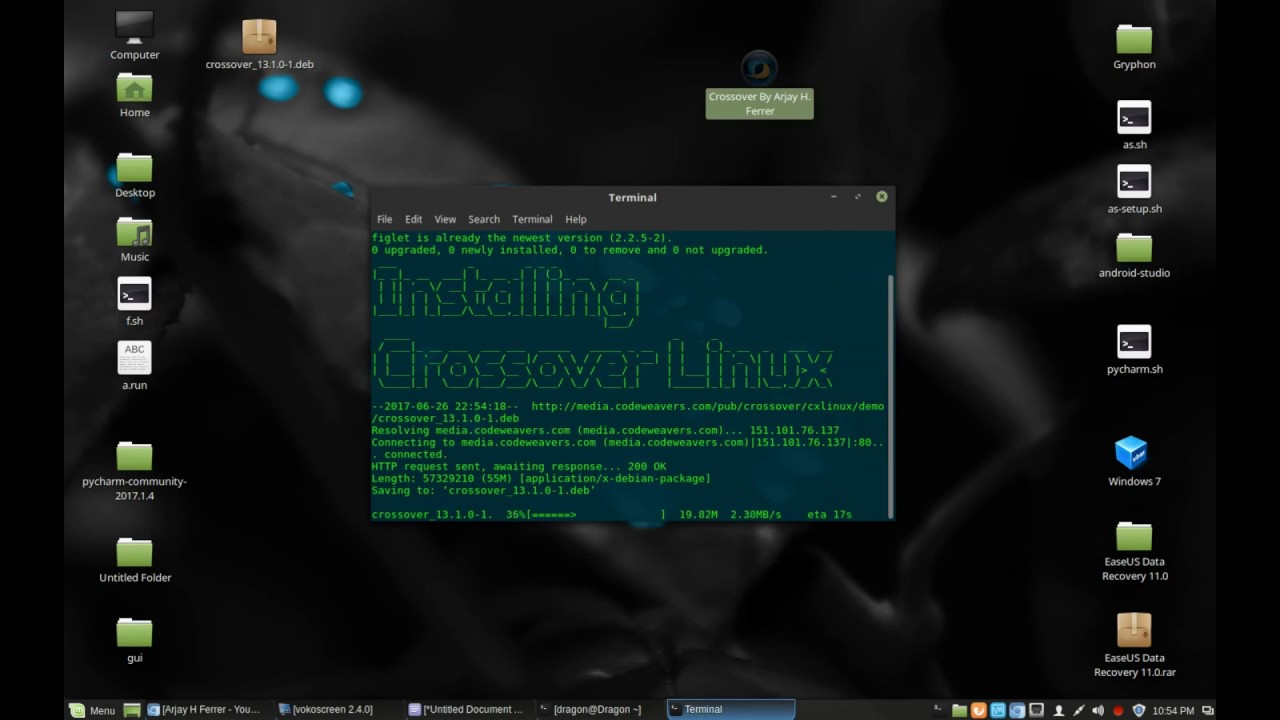1280x720 pixels.
Task: Click the Terminal window vertical scrollbar
Action: point(891,395)
